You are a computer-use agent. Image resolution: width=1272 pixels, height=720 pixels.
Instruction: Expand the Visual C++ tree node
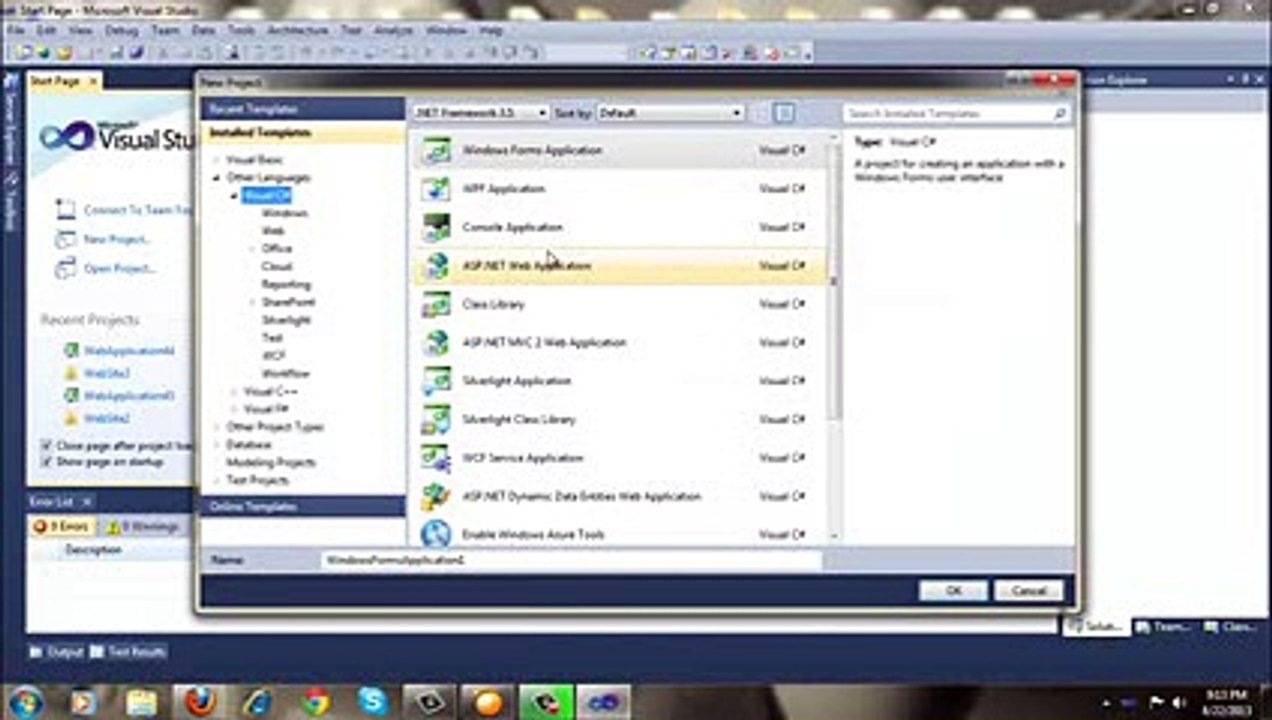235,391
